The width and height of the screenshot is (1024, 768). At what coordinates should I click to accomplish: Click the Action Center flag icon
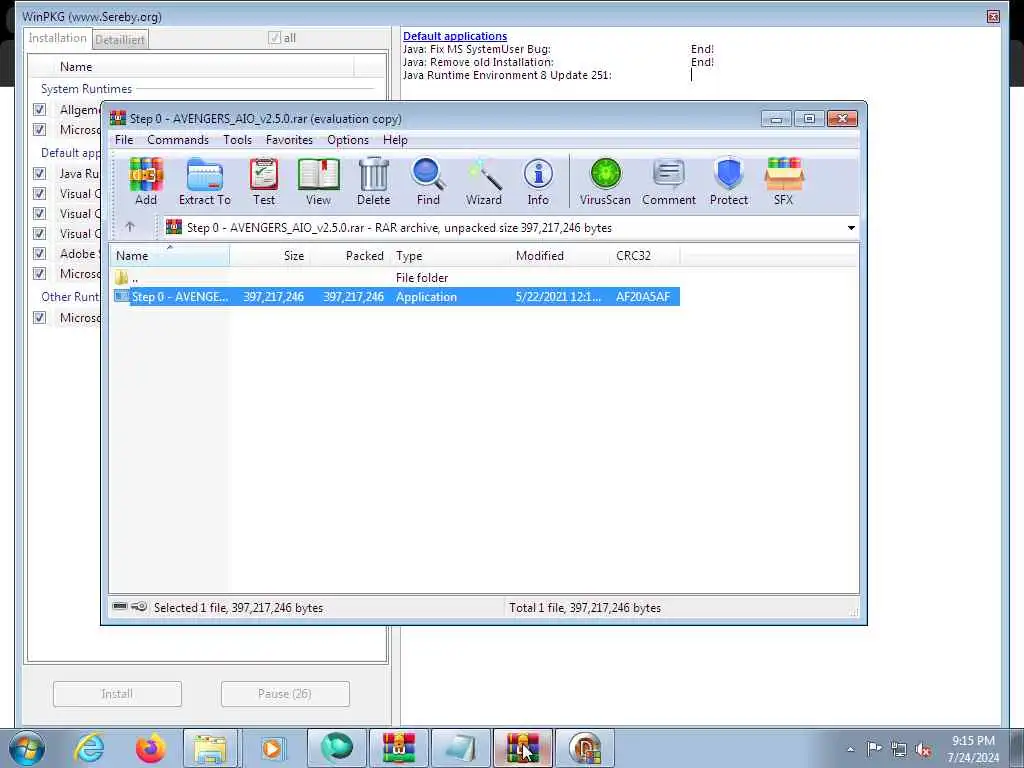coord(874,749)
